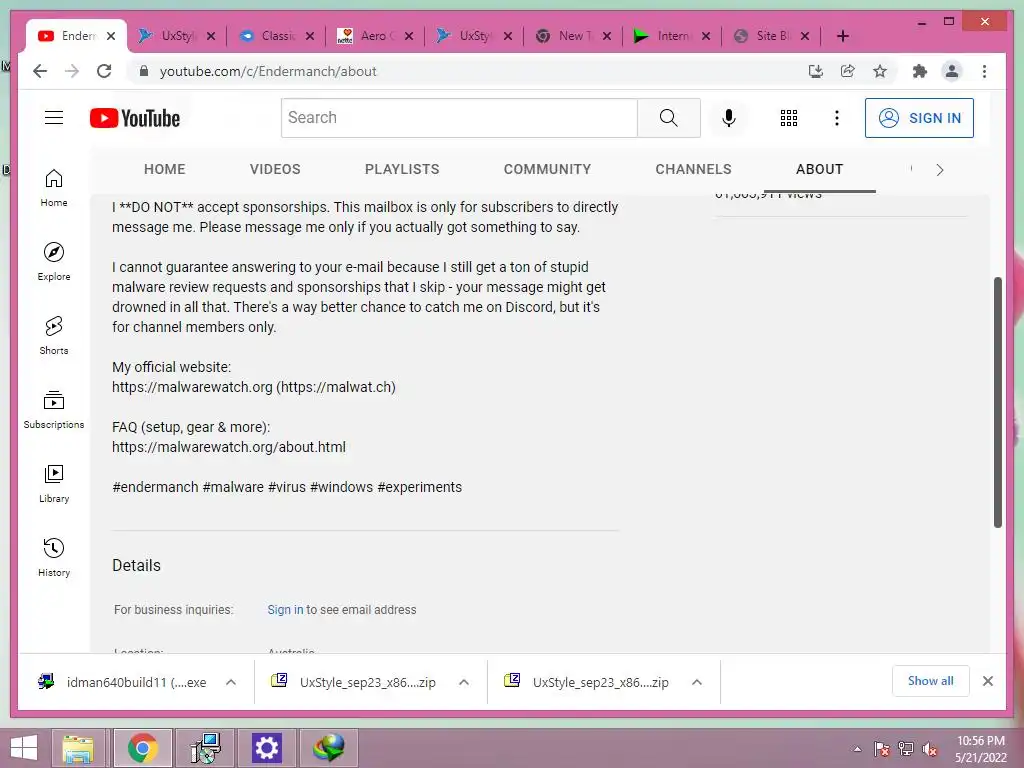Click the YouTube search field
The height and width of the screenshot is (768, 1024).
click(459, 118)
